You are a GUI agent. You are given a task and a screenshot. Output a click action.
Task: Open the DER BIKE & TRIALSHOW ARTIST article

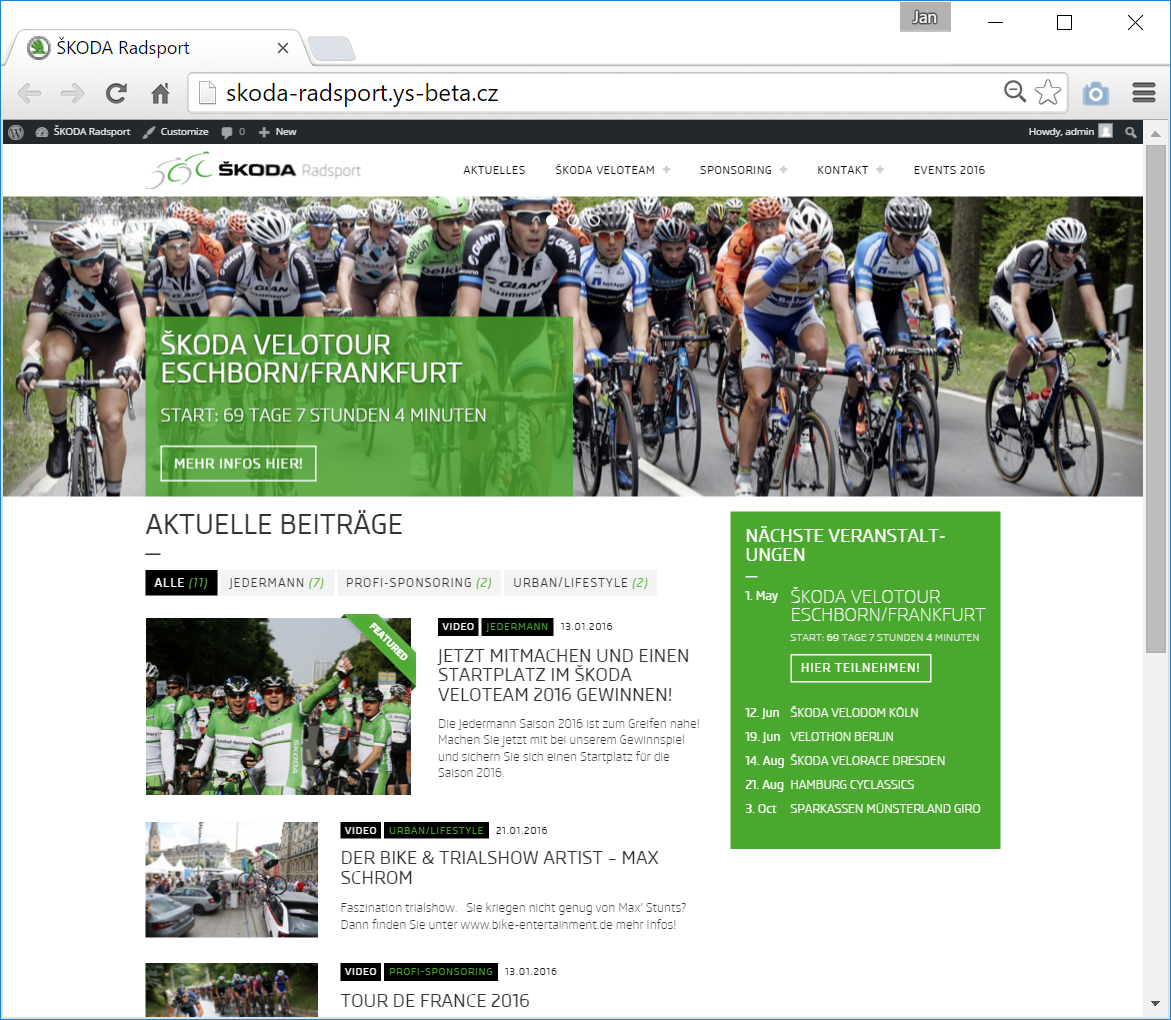[500, 868]
